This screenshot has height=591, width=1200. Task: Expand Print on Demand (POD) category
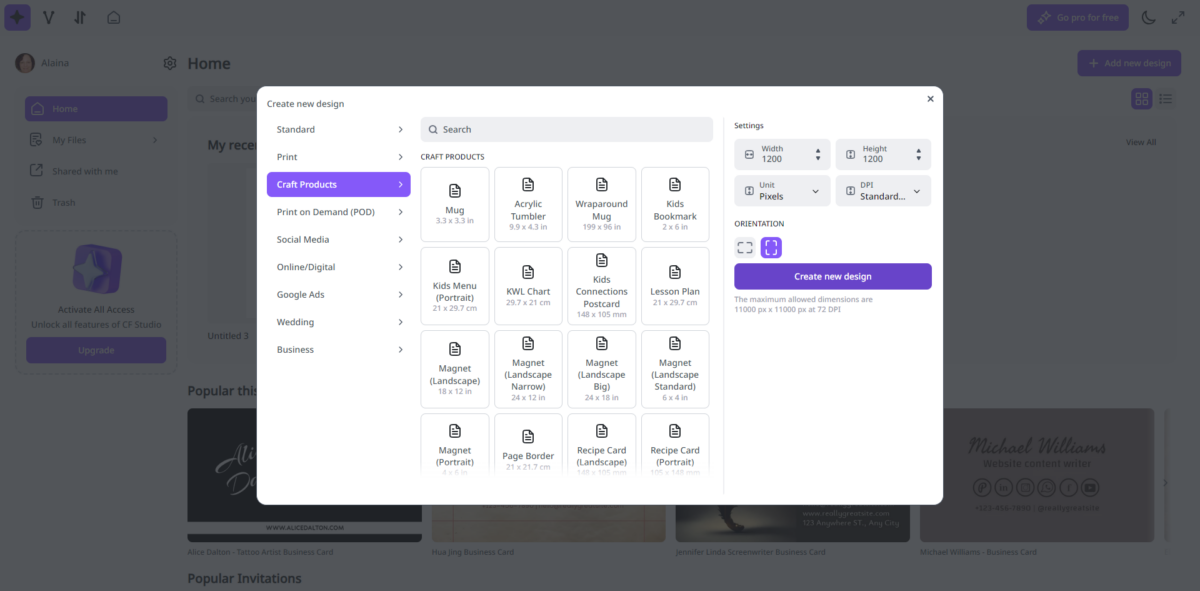[x=338, y=212]
